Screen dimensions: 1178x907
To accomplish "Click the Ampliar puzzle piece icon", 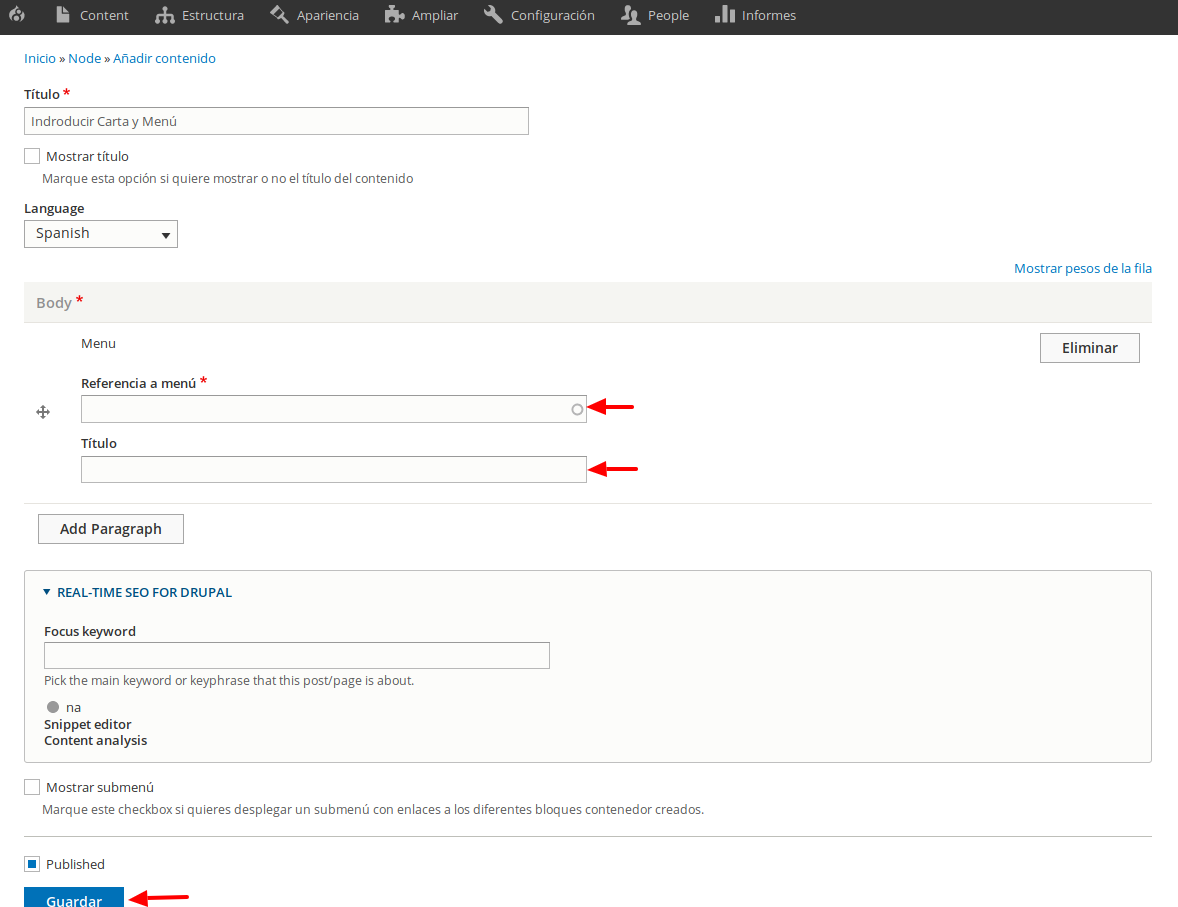I will pyautogui.click(x=394, y=14).
